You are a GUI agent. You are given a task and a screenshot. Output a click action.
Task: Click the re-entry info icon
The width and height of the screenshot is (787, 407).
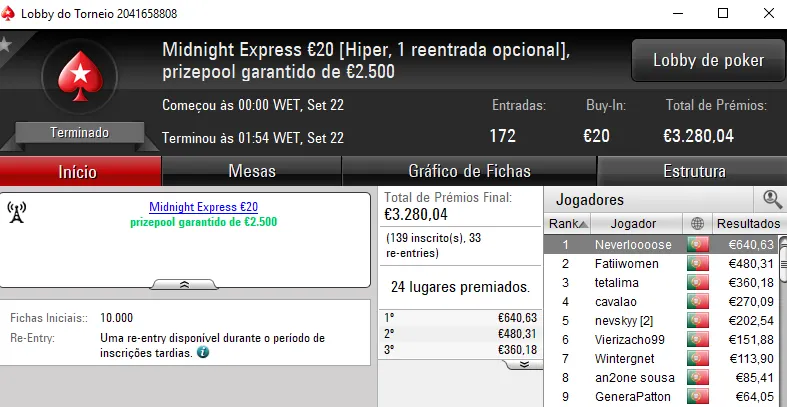point(203,353)
